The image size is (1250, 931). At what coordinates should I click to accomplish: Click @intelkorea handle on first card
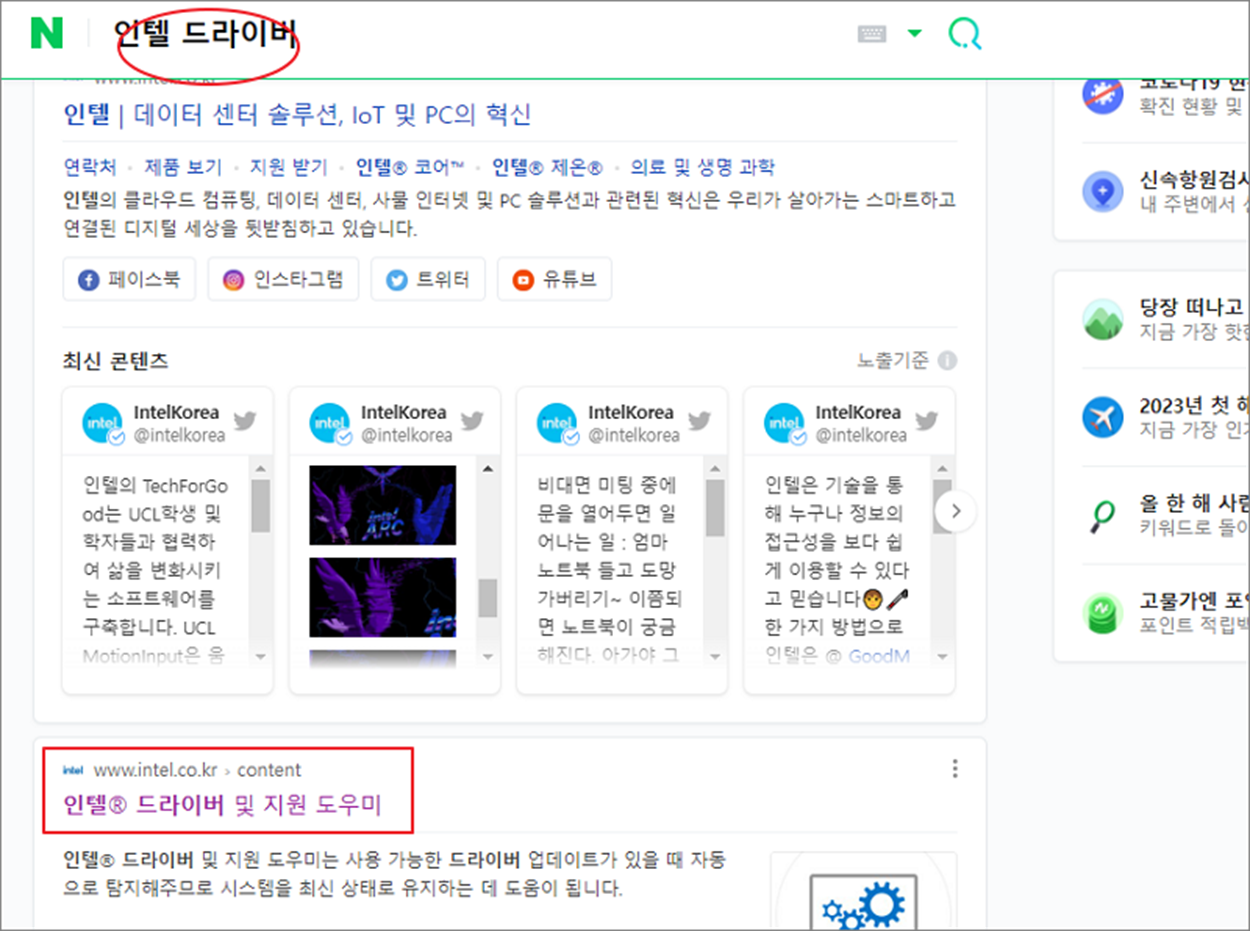pyautogui.click(x=180, y=435)
